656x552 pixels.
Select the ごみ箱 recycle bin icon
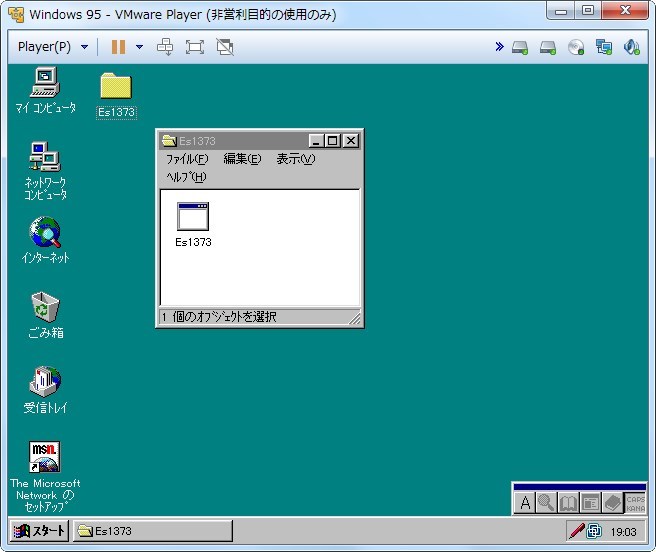pos(45,315)
